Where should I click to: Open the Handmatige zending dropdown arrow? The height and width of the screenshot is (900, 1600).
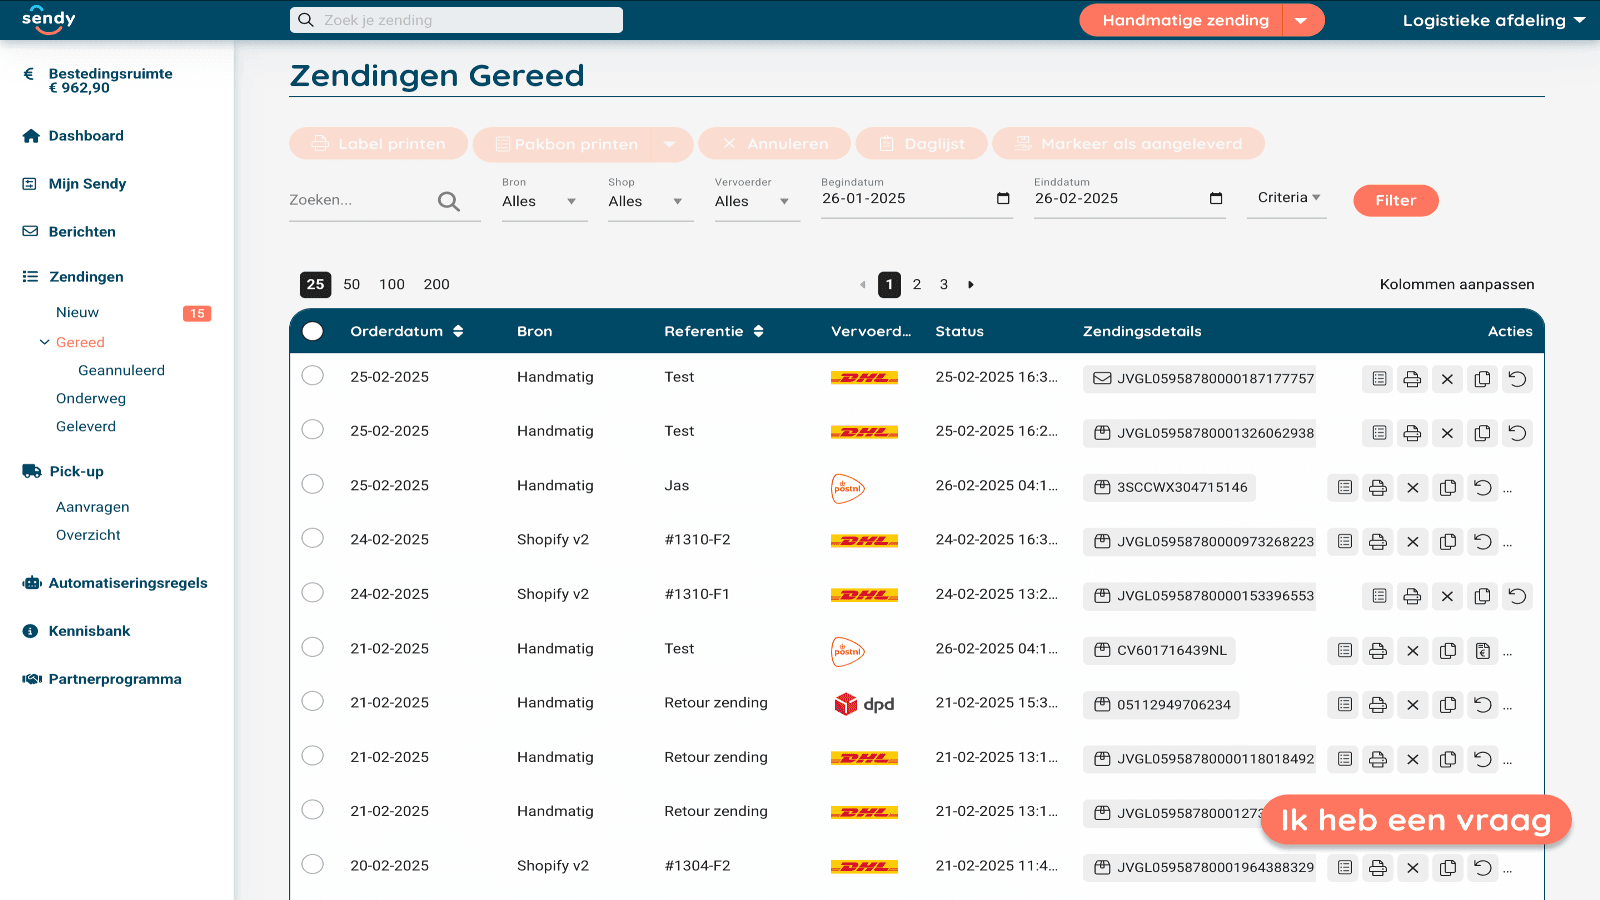click(1302, 19)
